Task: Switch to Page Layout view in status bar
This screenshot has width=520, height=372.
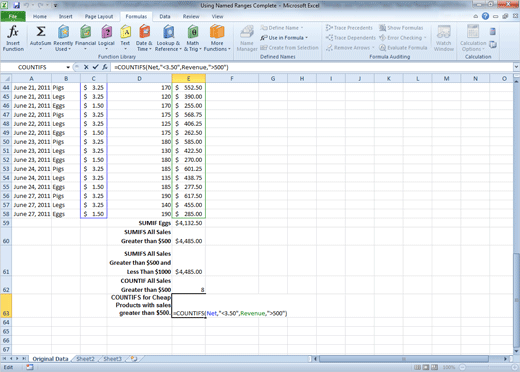Action: coord(426,367)
